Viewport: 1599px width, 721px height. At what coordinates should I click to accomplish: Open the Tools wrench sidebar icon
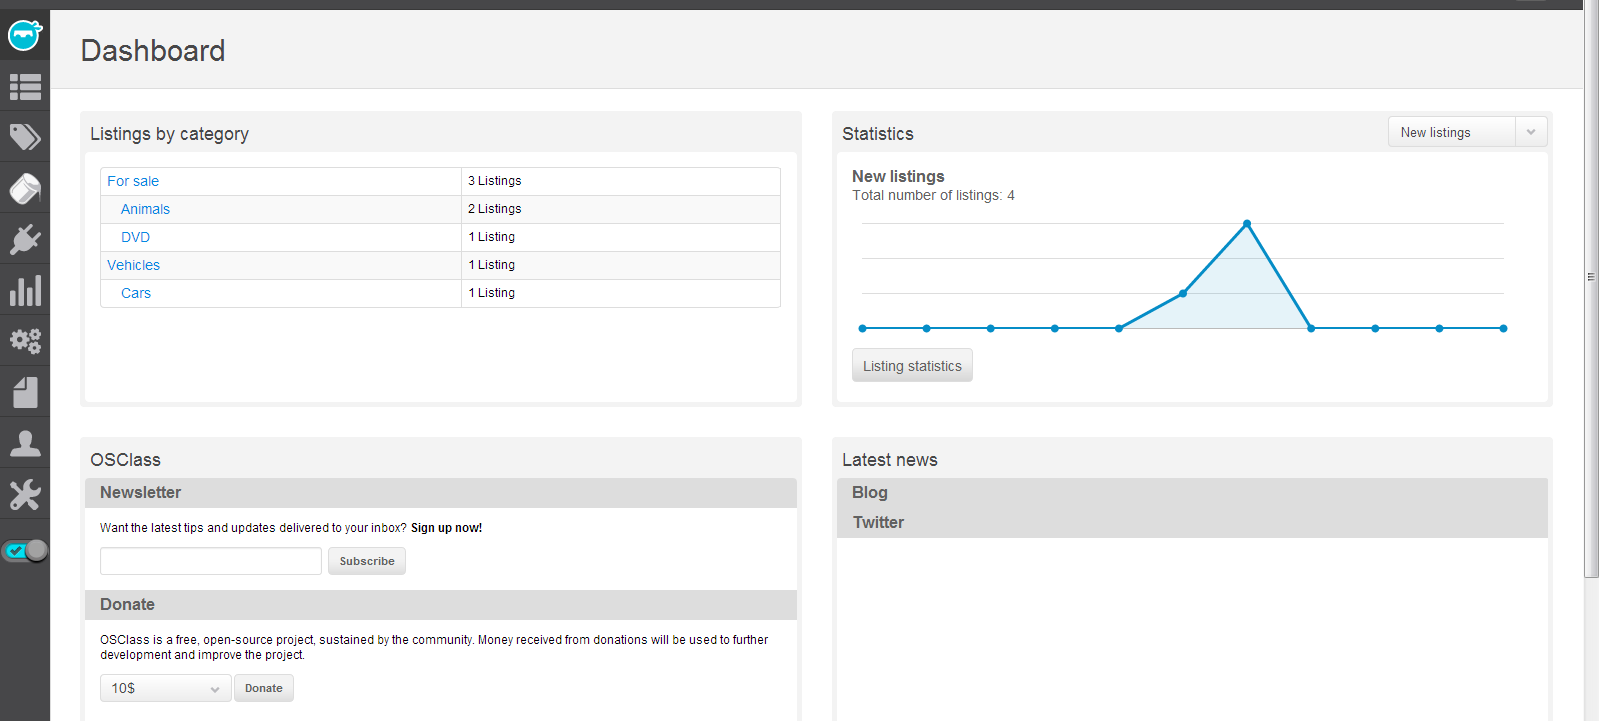coord(25,494)
